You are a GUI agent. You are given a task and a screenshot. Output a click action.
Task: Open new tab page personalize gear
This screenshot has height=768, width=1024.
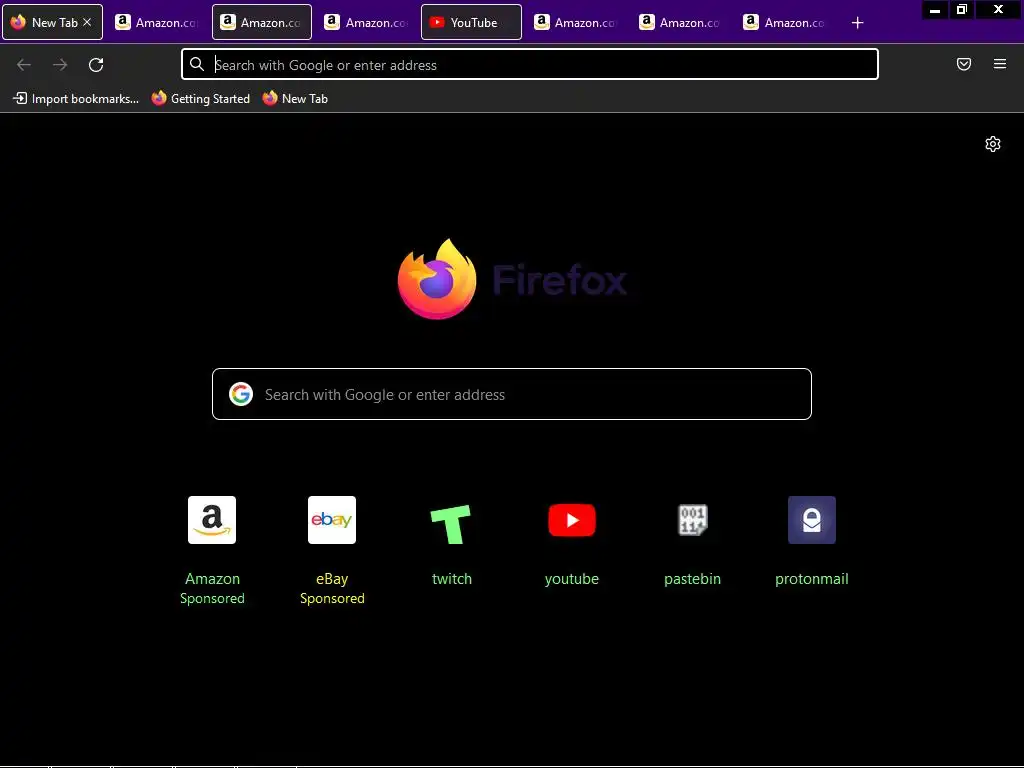point(993,144)
